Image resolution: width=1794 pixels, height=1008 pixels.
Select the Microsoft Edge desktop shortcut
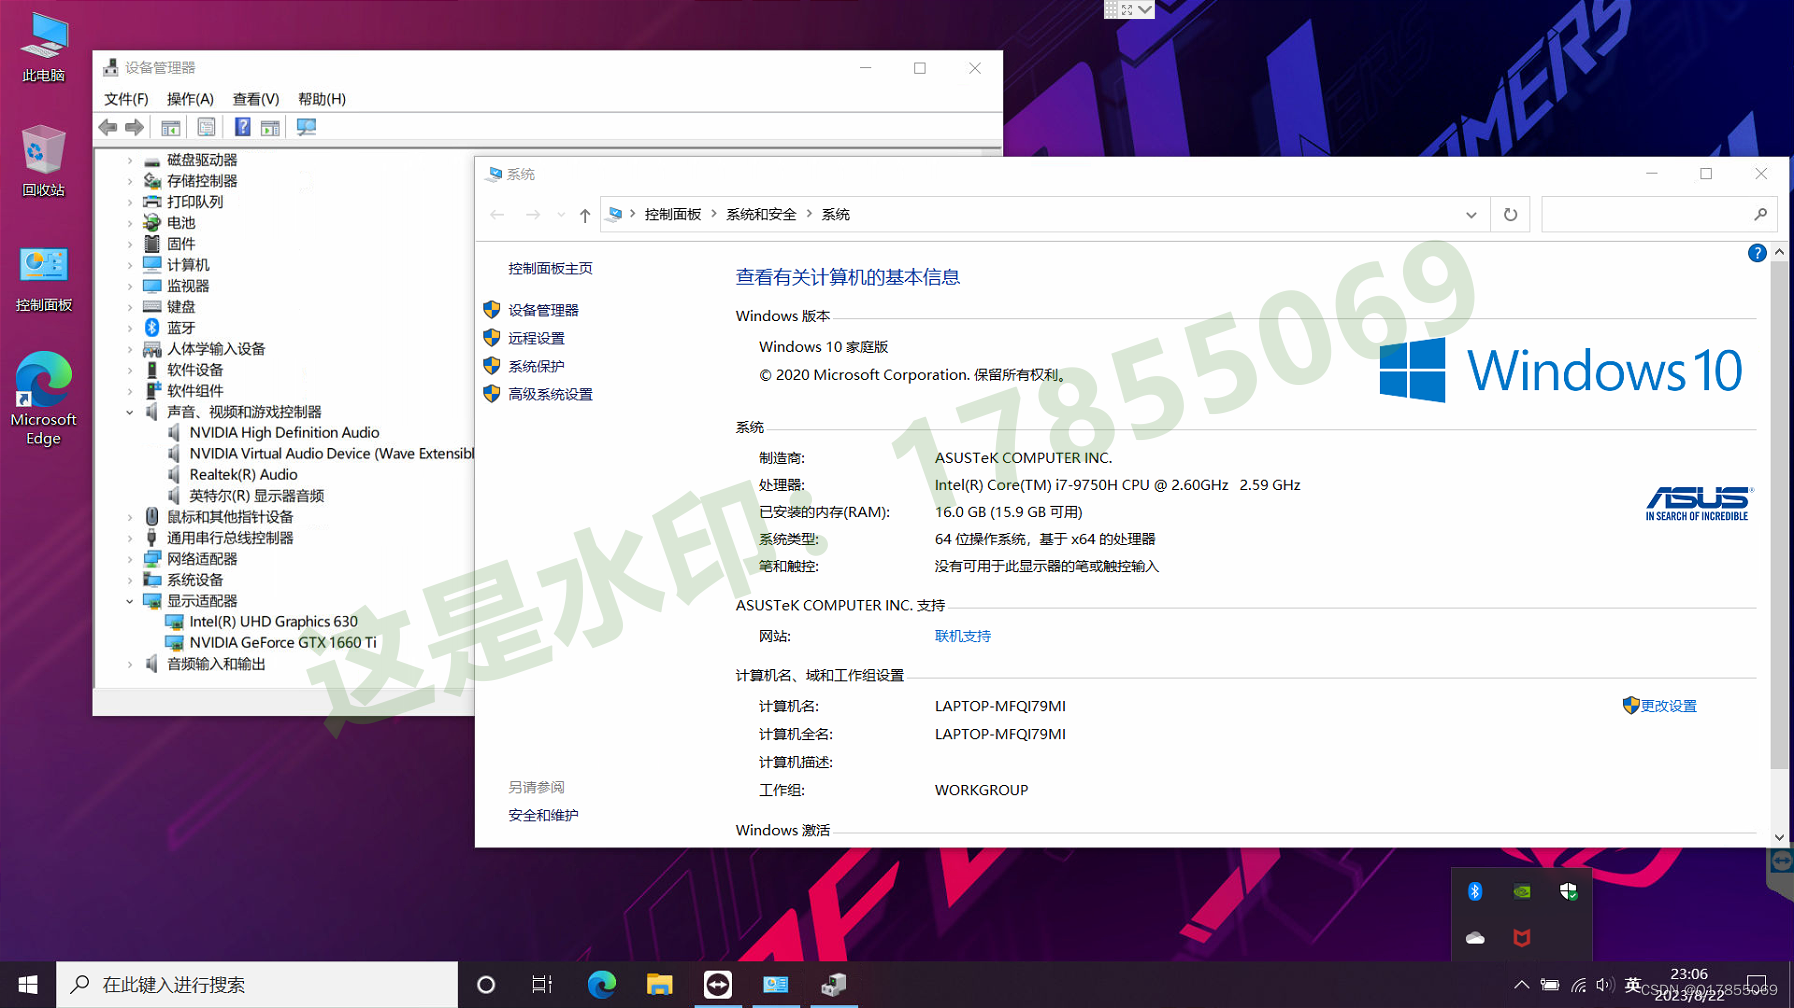pyautogui.click(x=44, y=398)
